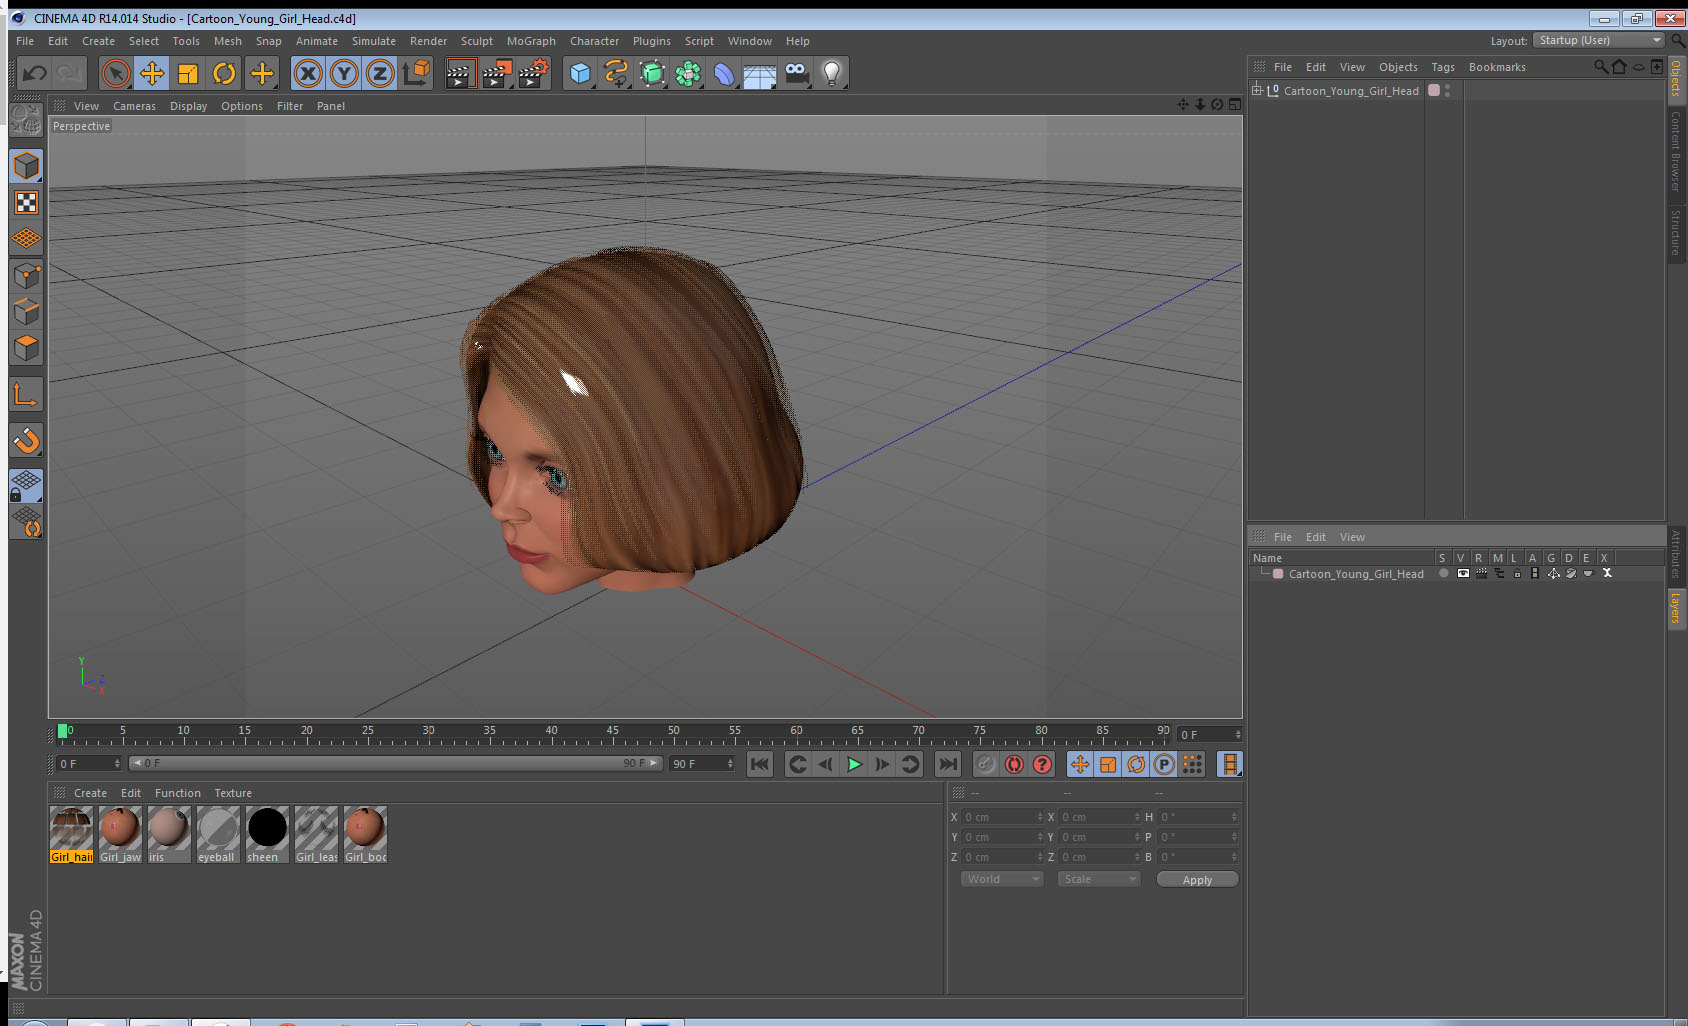The height and width of the screenshot is (1026, 1688).
Task: Toggle X-axis lock icon
Action: pyautogui.click(x=308, y=73)
